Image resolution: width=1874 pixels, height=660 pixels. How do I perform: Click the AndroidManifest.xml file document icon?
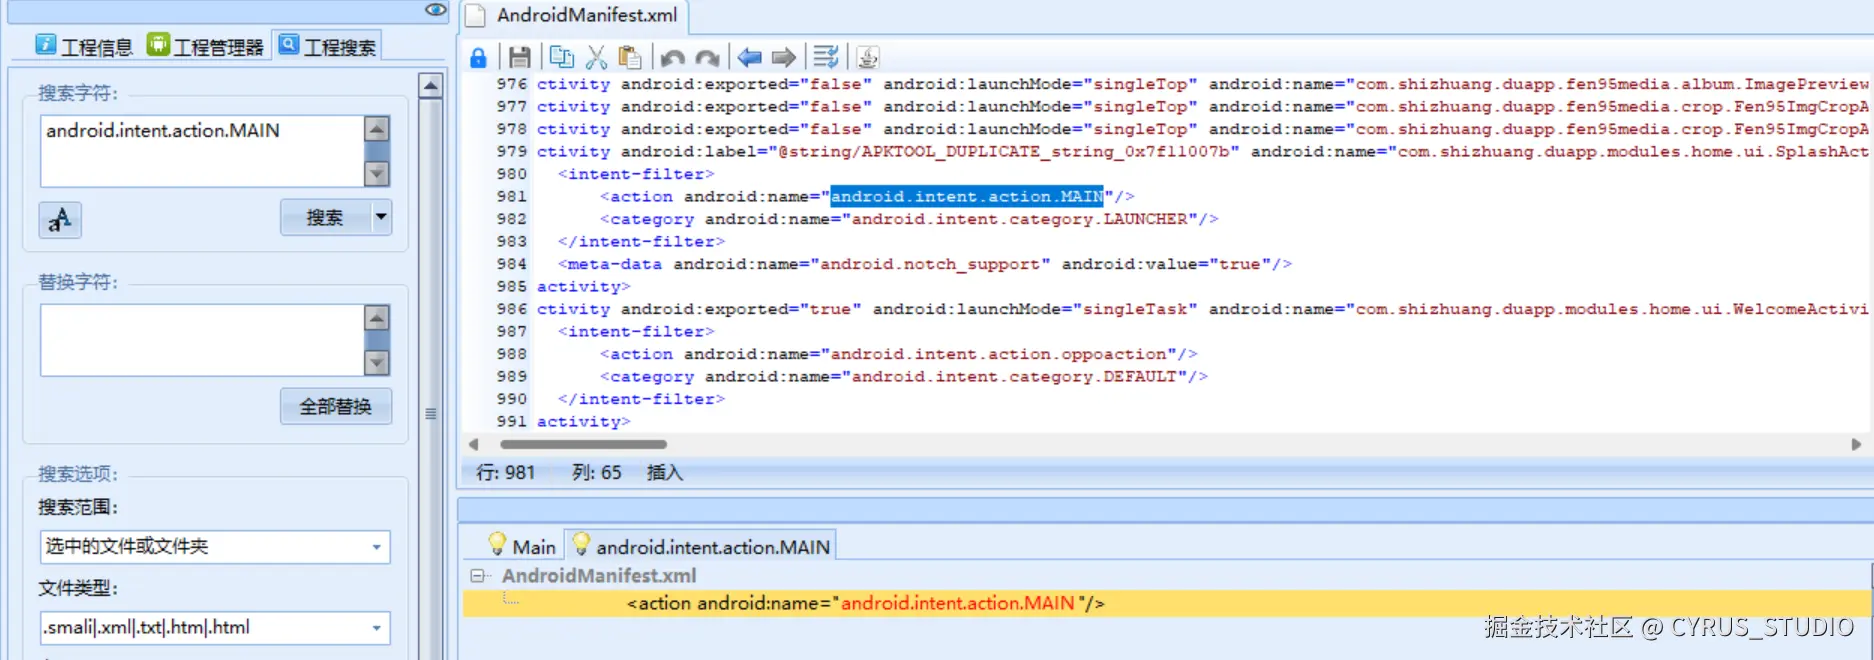[x=476, y=15]
